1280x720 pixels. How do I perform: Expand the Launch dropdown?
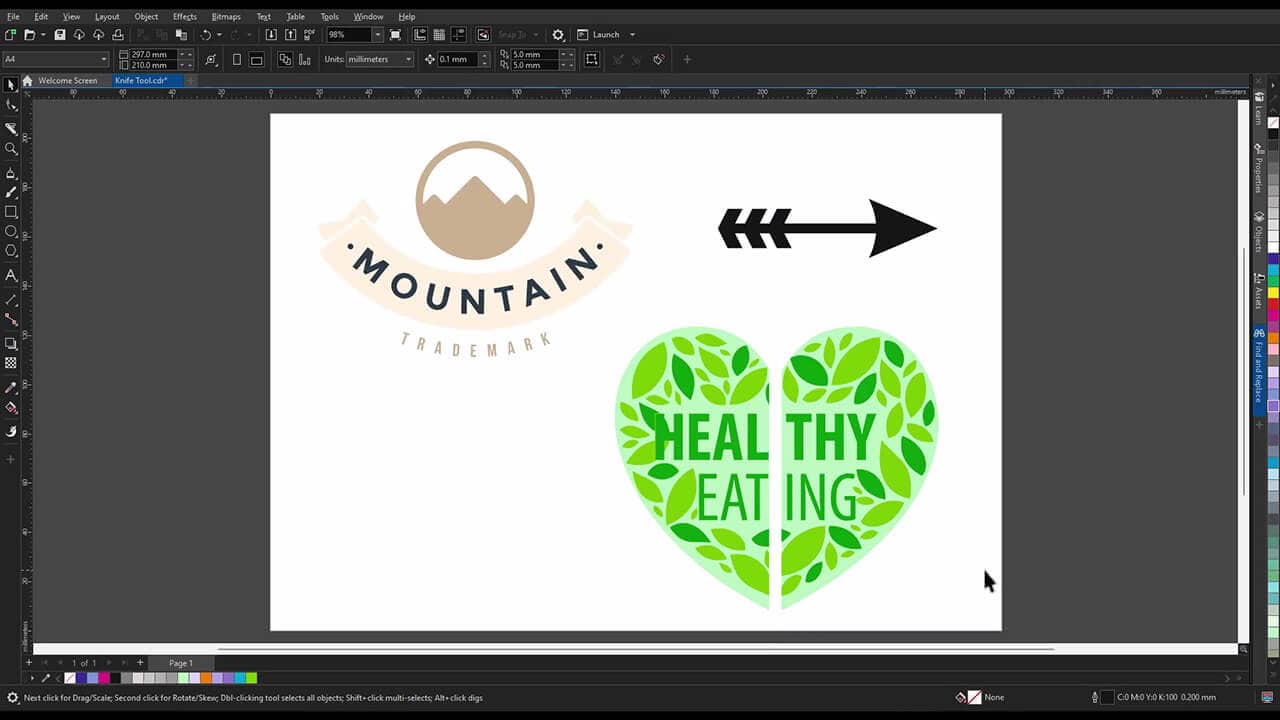[633, 34]
